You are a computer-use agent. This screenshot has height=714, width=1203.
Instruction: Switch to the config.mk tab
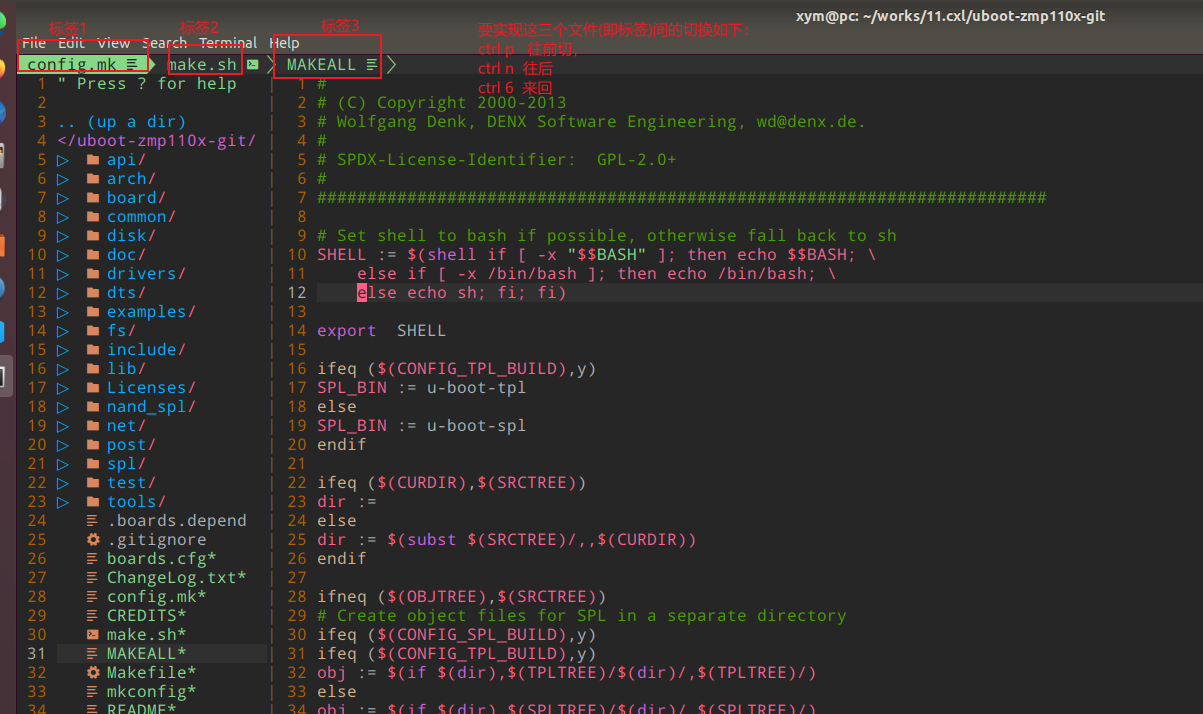[x=84, y=65]
